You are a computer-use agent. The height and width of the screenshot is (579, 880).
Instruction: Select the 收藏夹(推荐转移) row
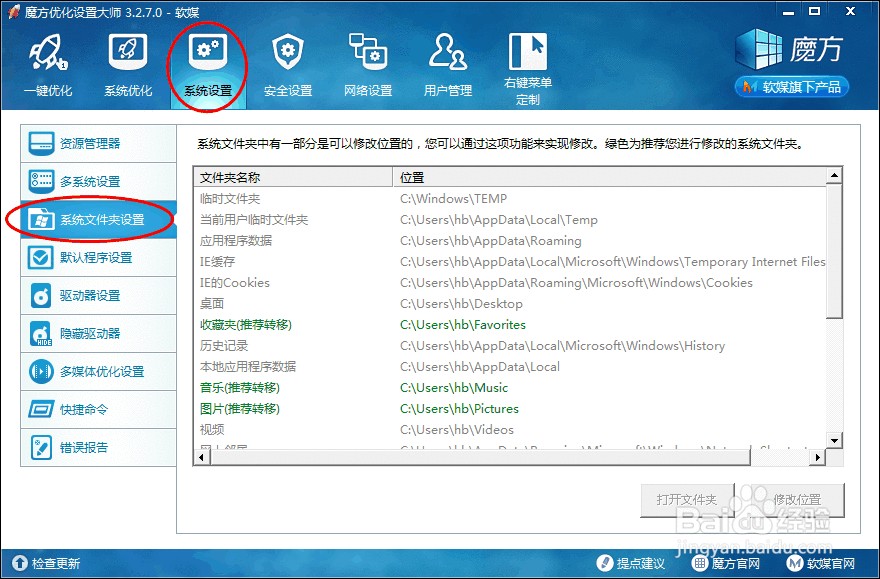tap(510, 325)
